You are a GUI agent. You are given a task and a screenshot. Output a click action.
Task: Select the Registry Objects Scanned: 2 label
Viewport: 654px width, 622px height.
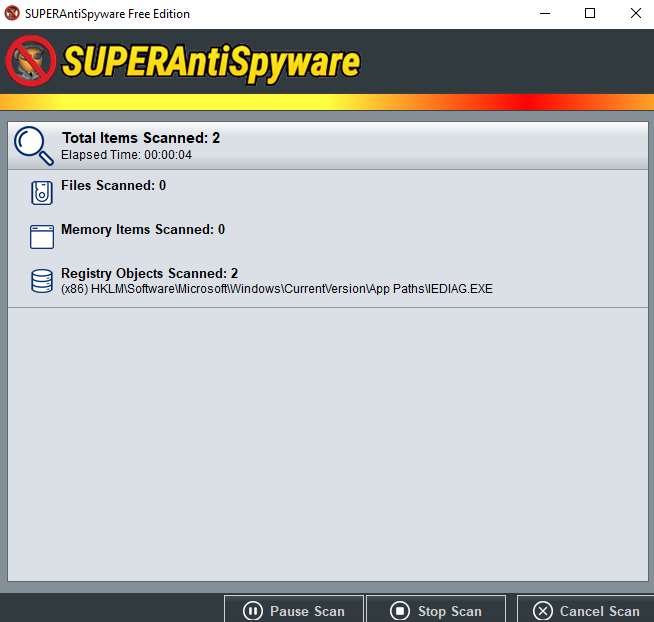[149, 273]
